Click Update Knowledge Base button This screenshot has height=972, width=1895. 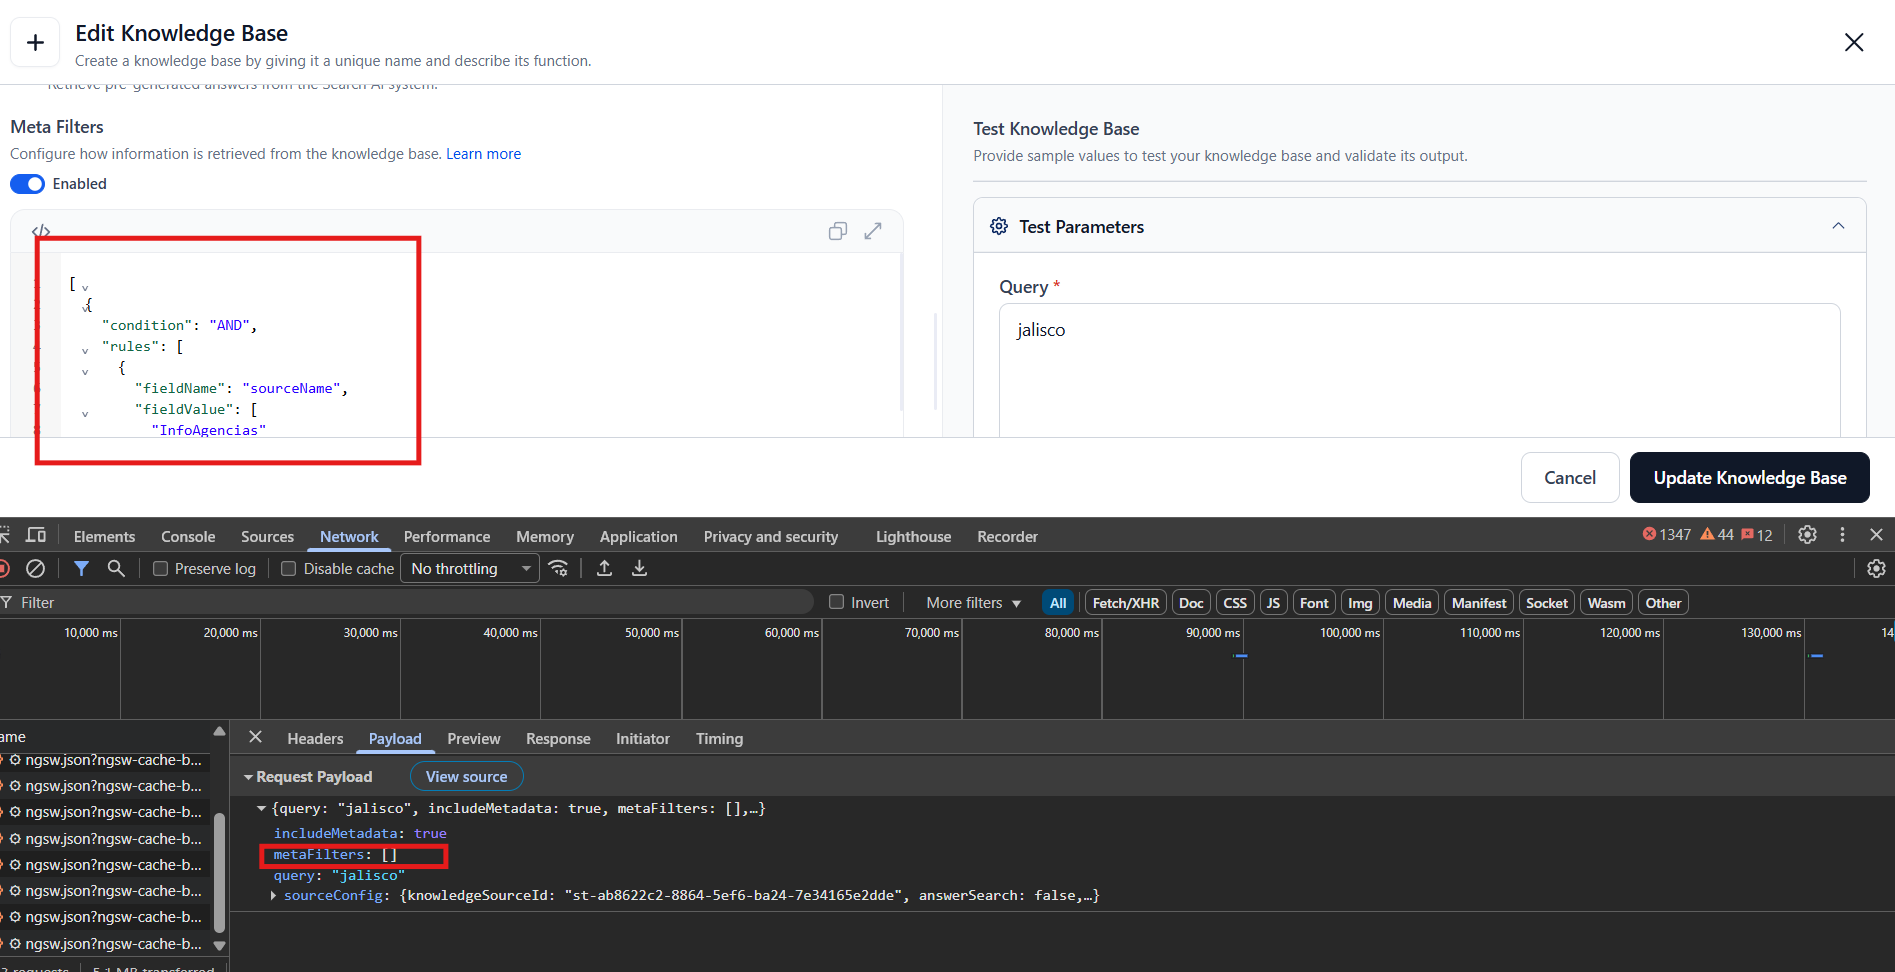(1749, 478)
